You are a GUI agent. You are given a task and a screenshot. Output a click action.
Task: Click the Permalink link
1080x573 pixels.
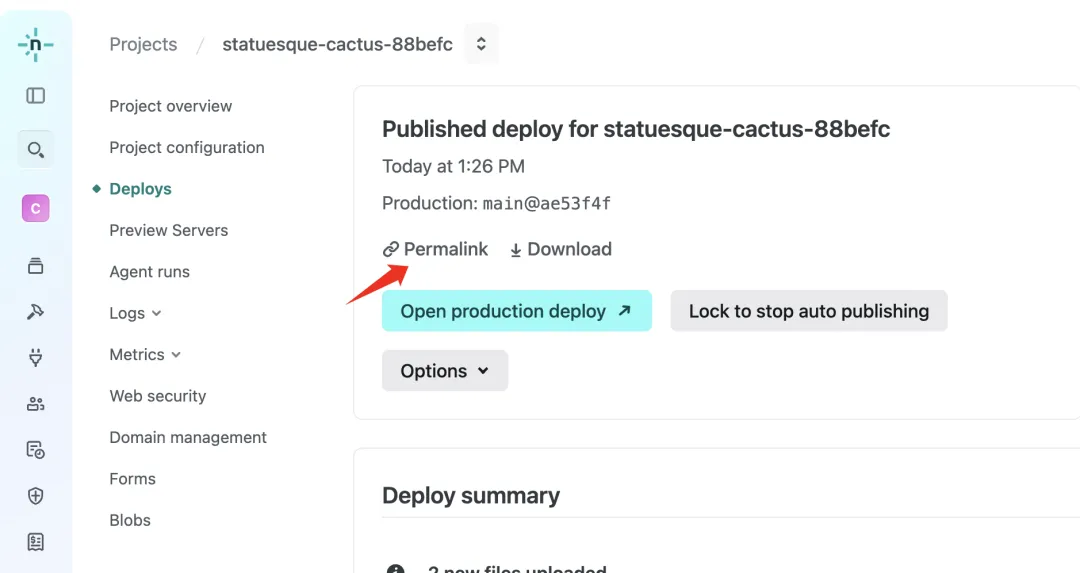point(436,249)
